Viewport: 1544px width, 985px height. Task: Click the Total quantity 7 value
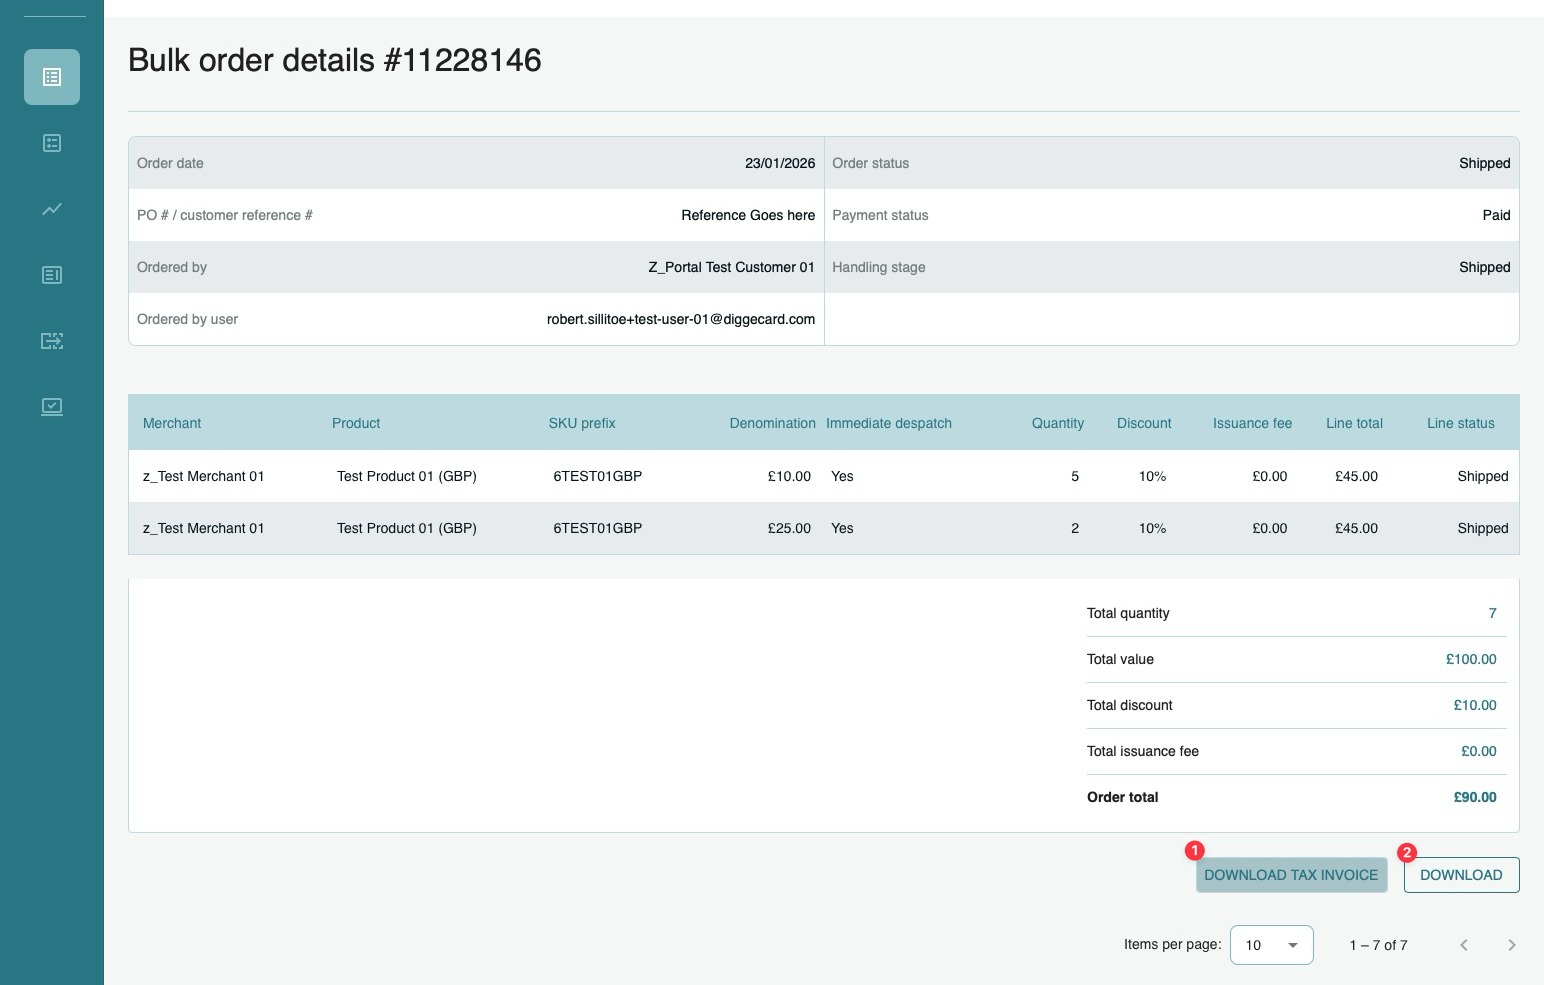pyautogui.click(x=1493, y=613)
